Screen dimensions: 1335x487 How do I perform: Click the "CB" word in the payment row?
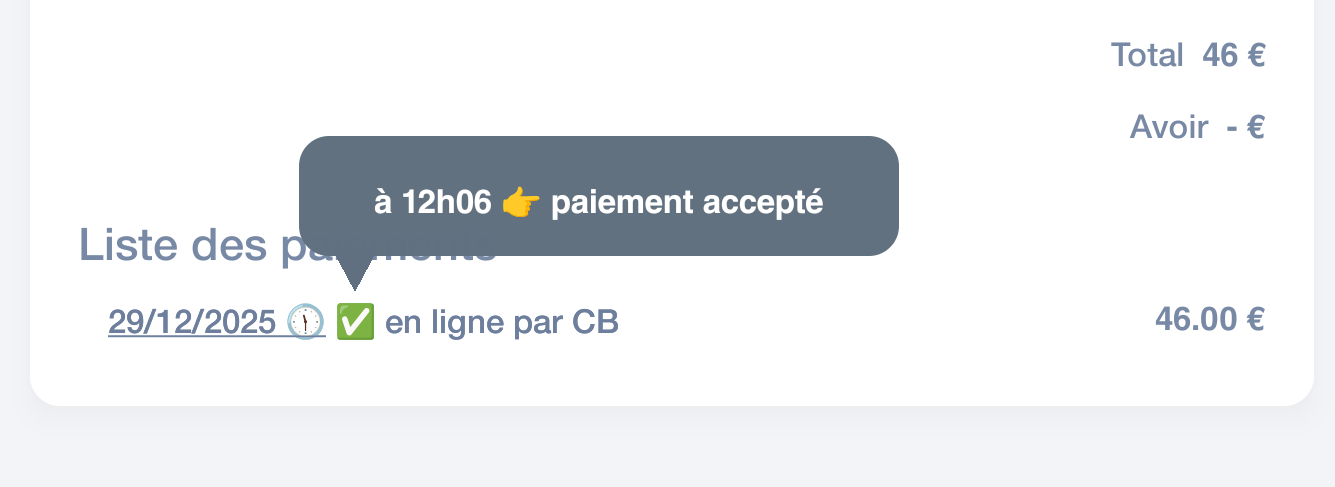coord(595,322)
